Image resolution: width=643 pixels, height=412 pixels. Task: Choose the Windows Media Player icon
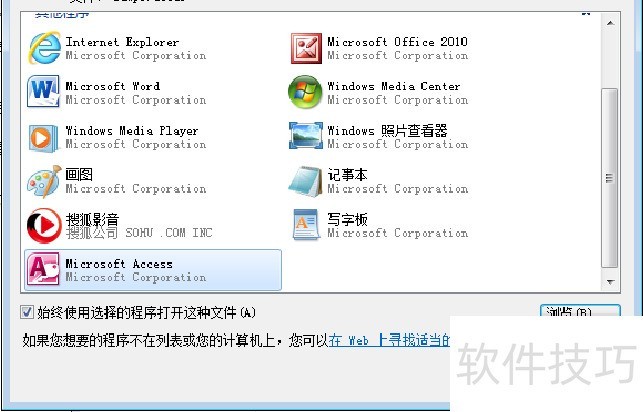point(43,138)
